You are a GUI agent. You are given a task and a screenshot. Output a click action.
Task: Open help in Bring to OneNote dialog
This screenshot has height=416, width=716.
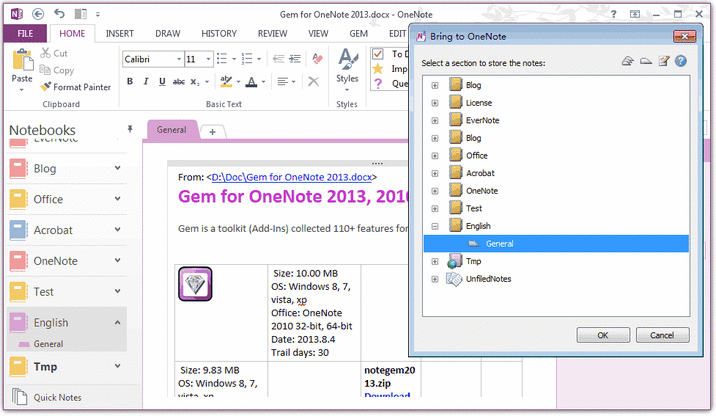pos(681,61)
